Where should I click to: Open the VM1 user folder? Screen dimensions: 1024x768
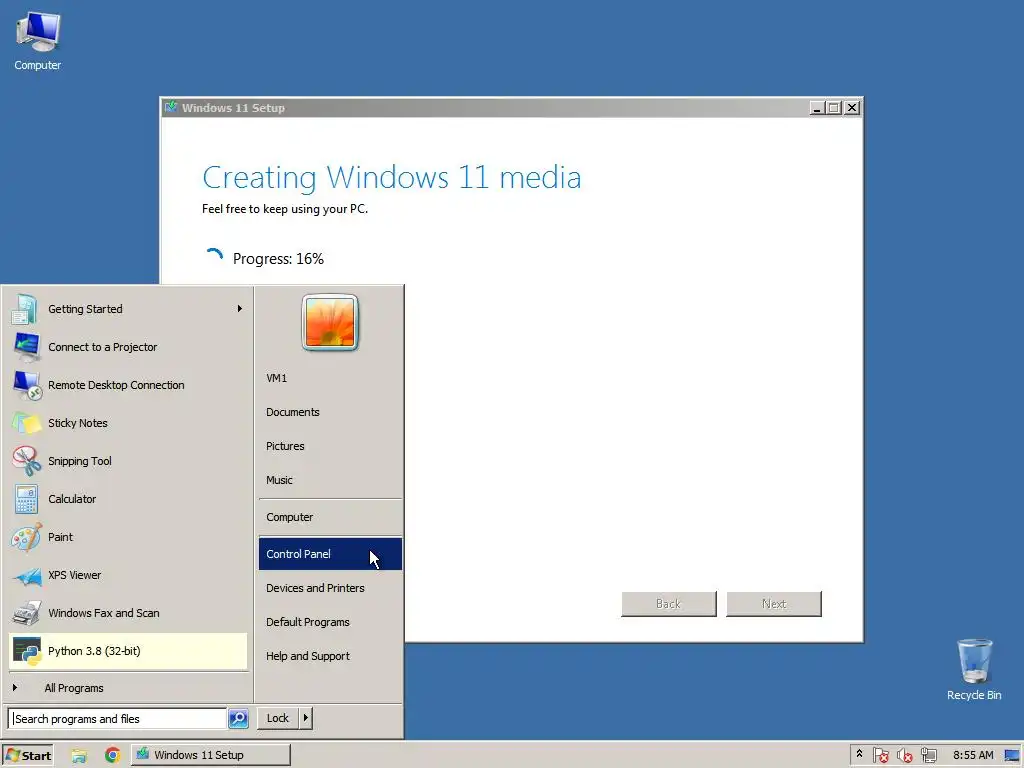click(330, 378)
